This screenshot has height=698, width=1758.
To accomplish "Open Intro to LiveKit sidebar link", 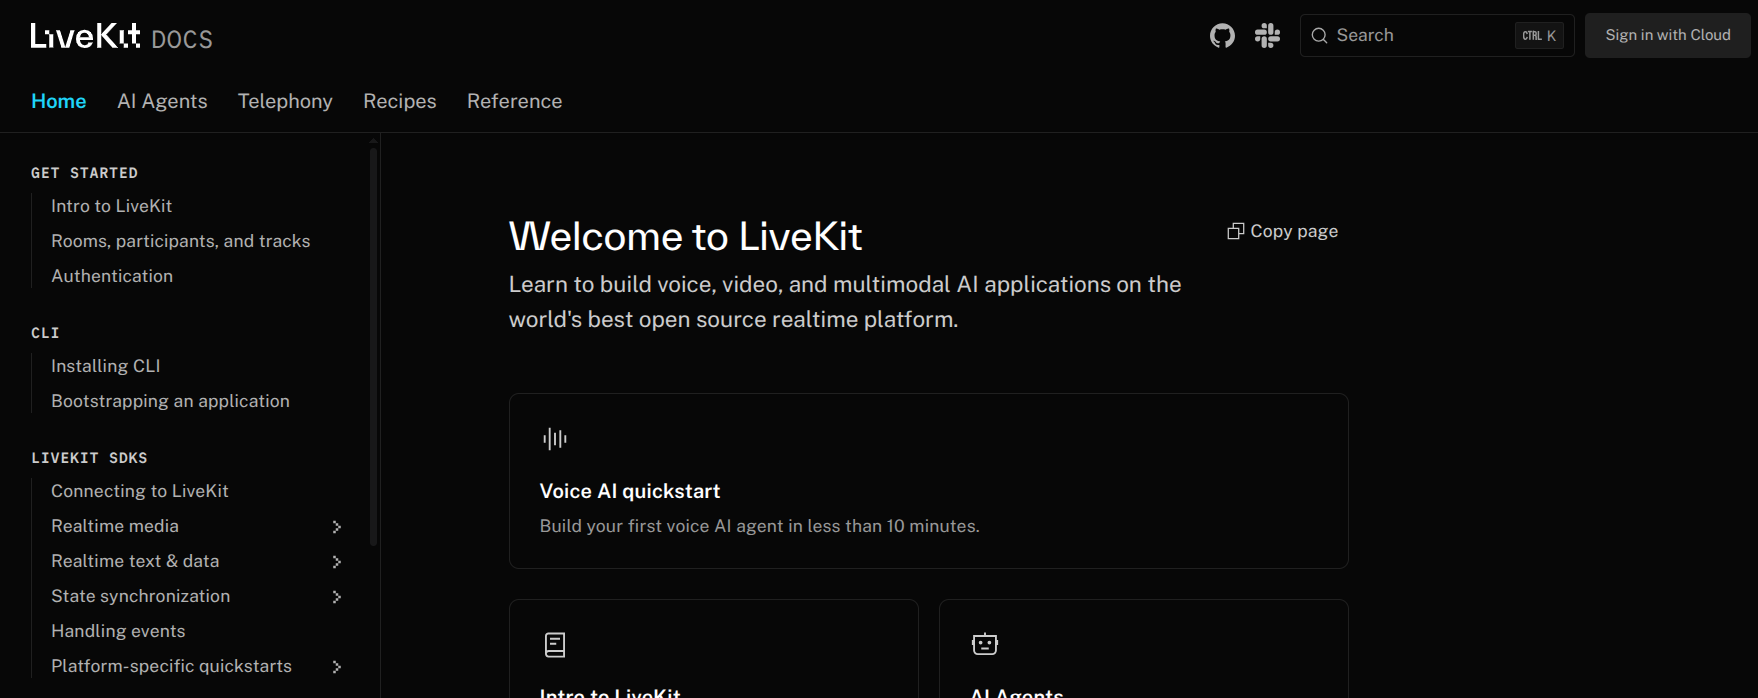I will [112, 206].
